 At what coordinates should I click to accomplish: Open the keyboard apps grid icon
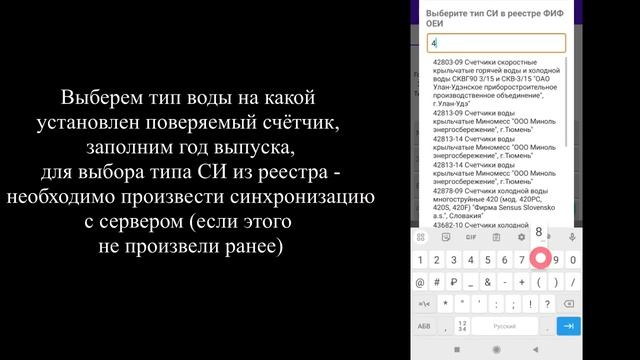[x=420, y=237]
